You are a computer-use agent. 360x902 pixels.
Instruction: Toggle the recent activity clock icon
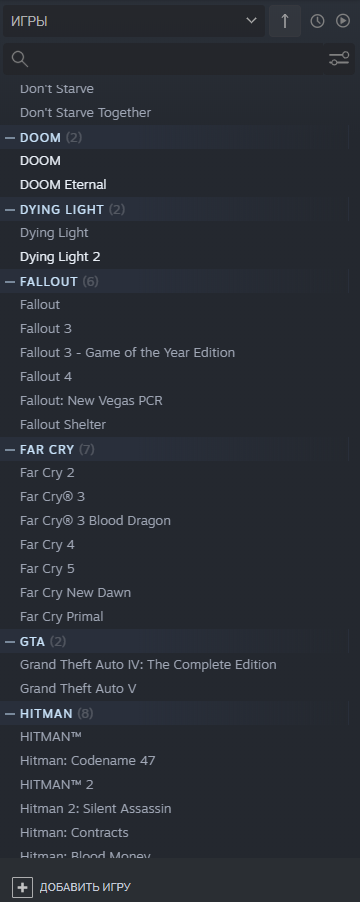(x=317, y=21)
